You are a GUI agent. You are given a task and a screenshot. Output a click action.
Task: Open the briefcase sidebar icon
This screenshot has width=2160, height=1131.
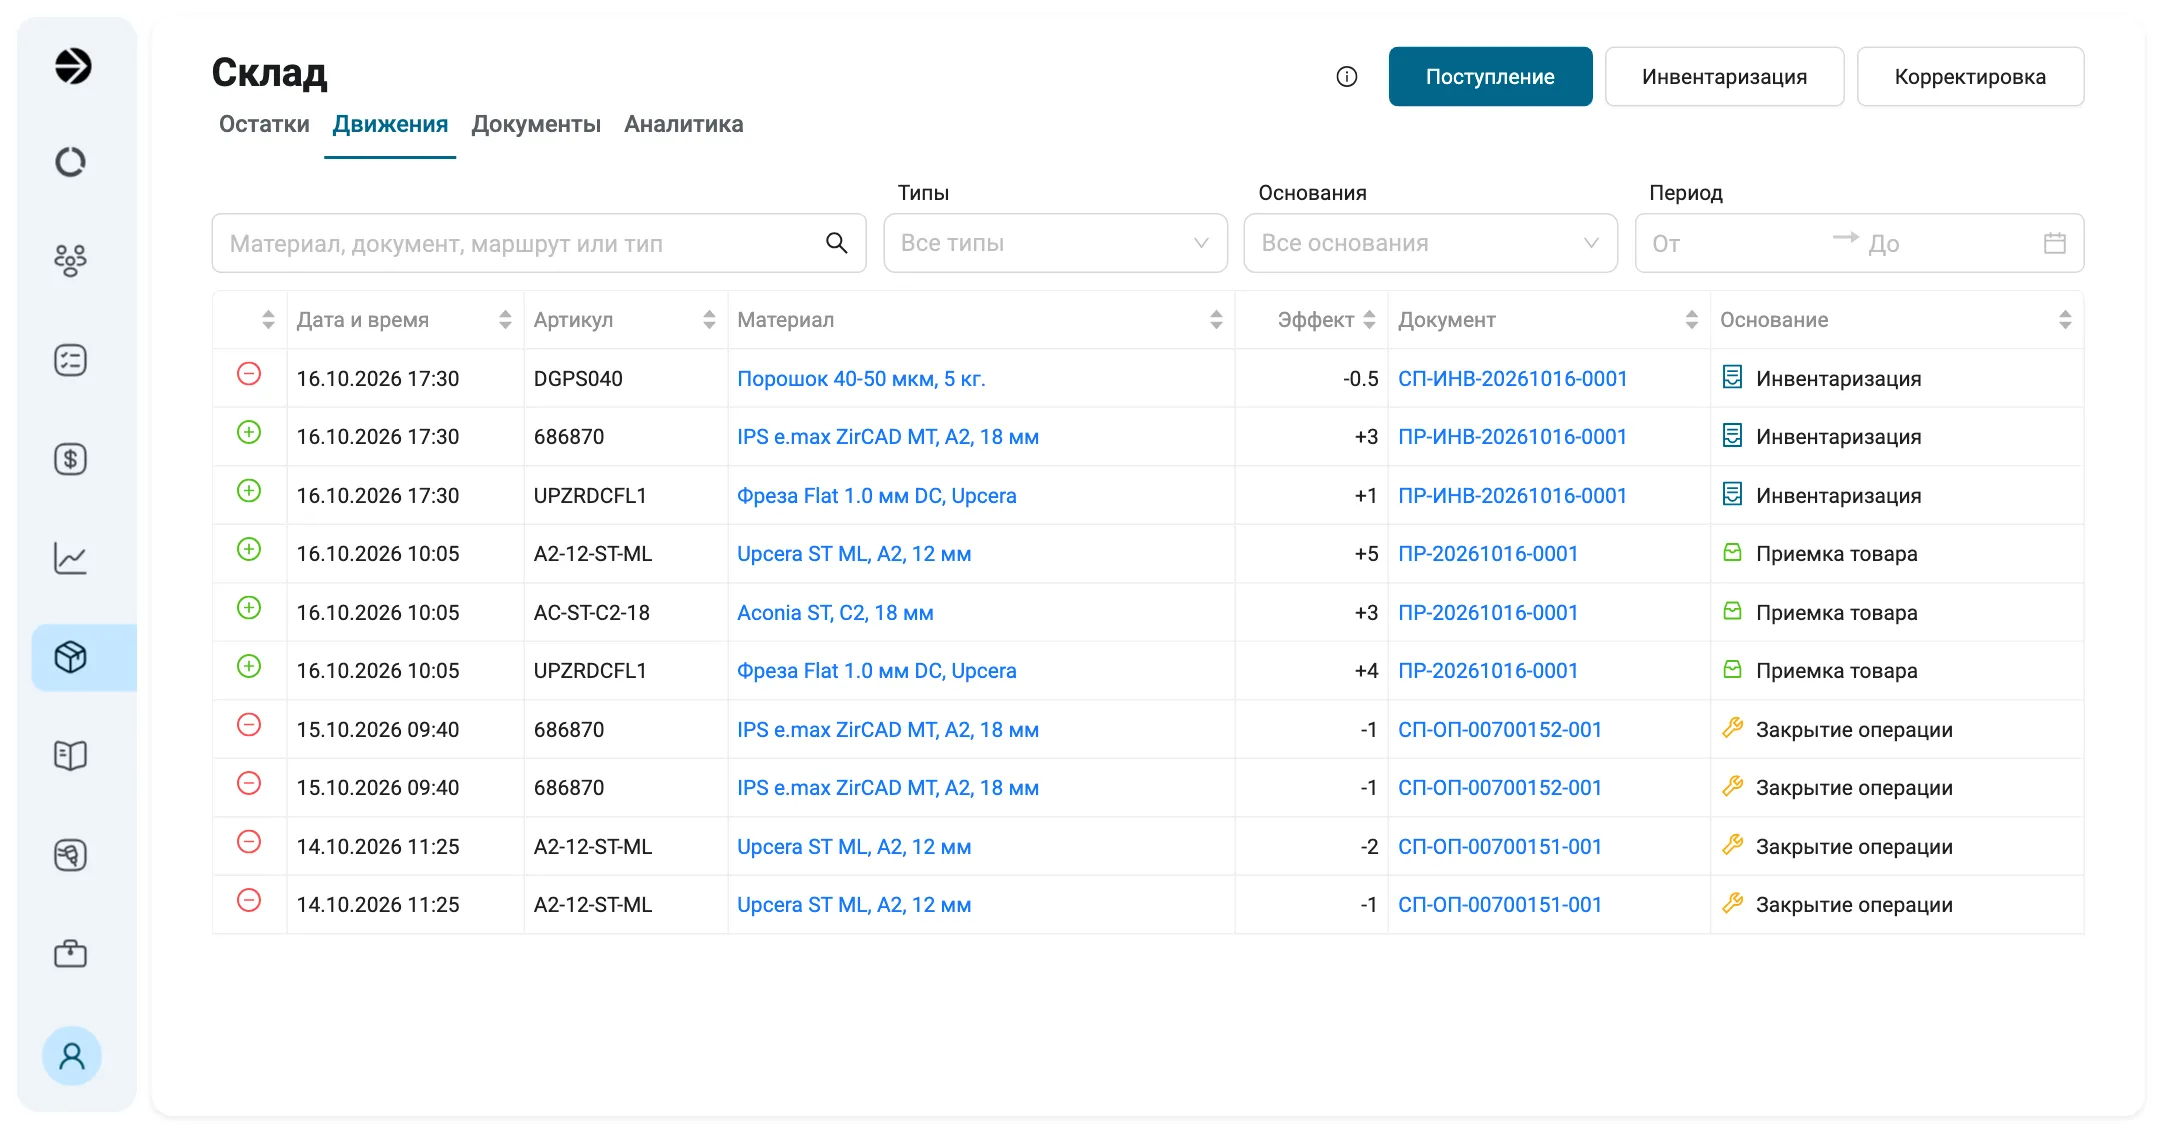point(70,954)
